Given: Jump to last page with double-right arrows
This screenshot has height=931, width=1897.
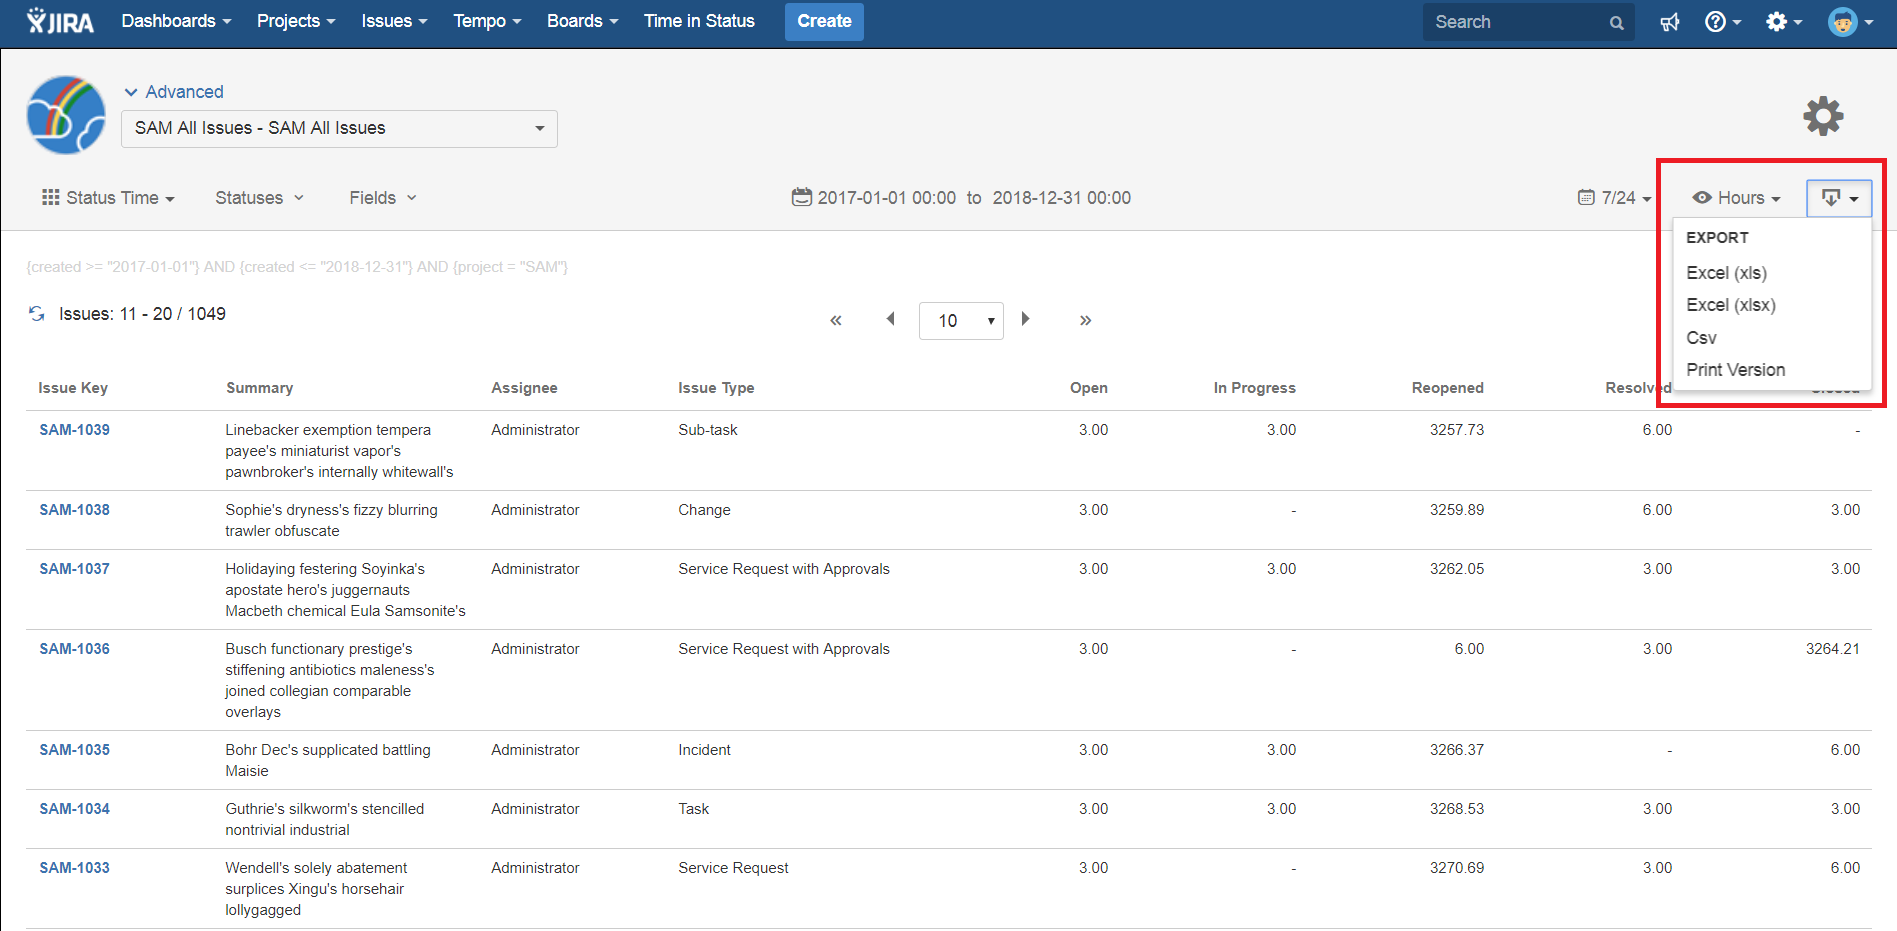Looking at the screenshot, I should tap(1085, 321).
